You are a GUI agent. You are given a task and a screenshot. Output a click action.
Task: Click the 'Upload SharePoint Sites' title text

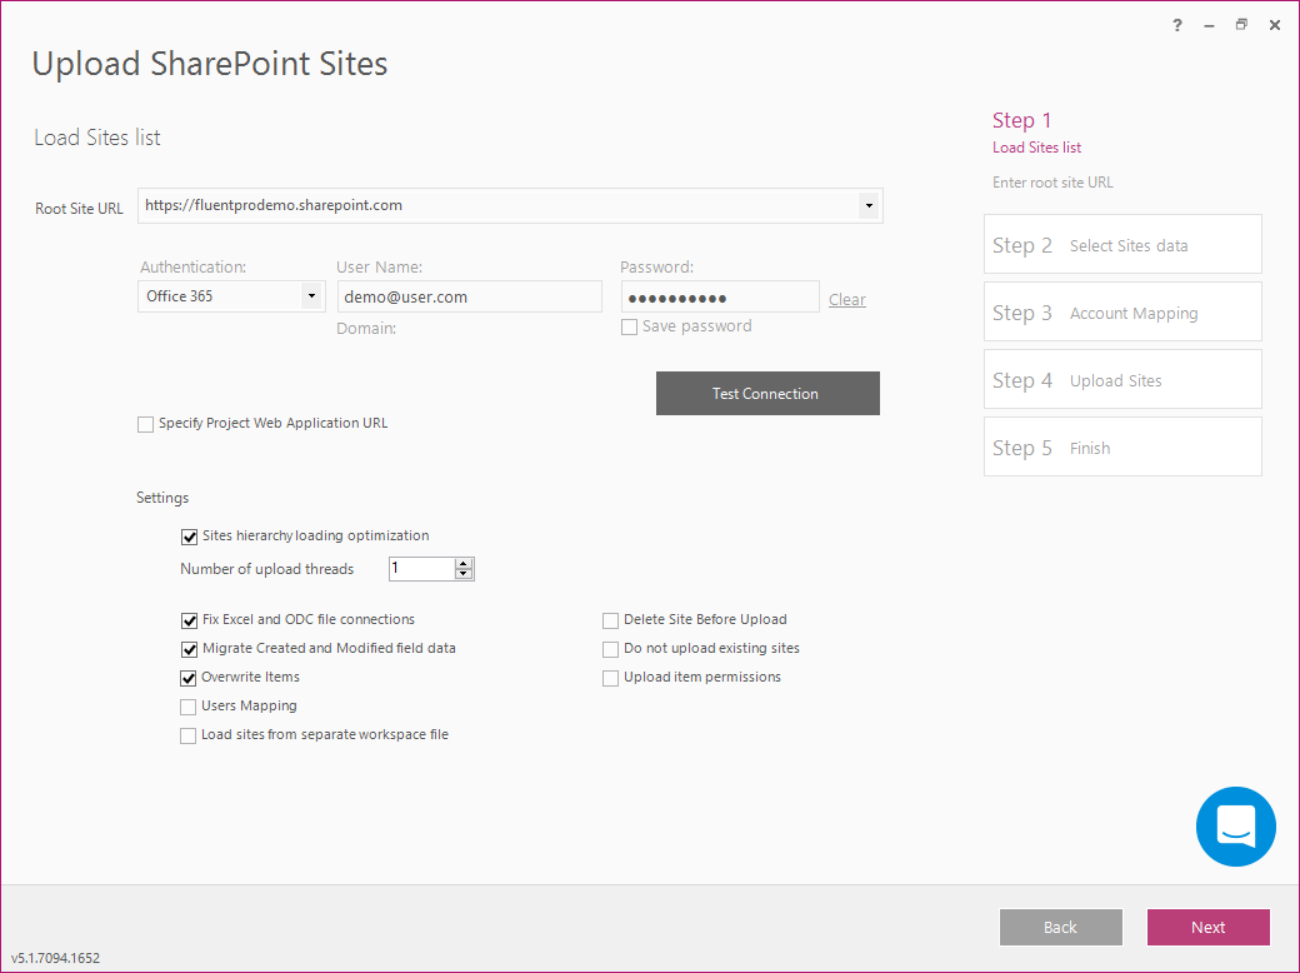point(210,64)
